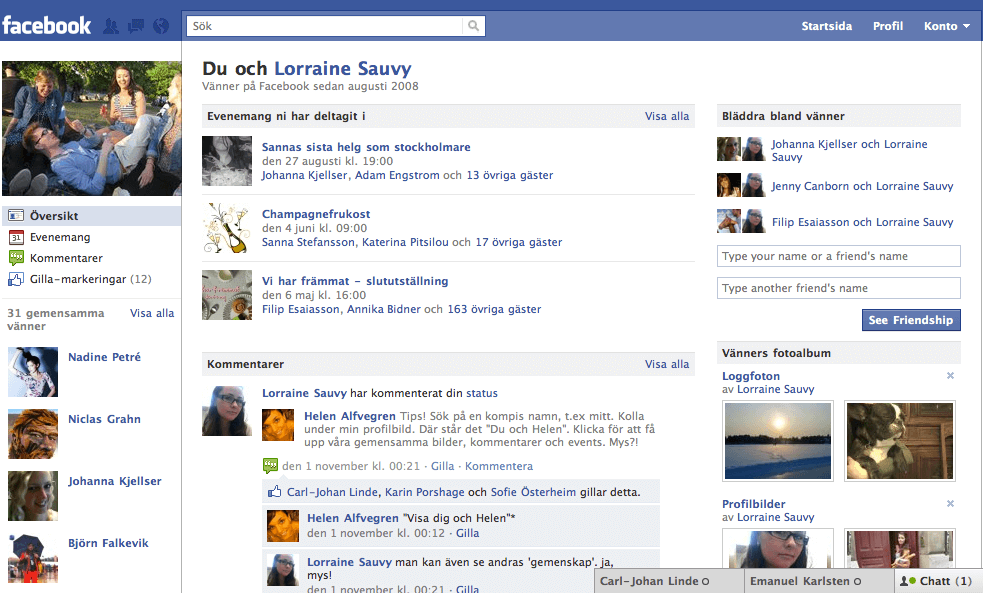Focus the 'Type your name or a friend's name' field

click(x=839, y=256)
